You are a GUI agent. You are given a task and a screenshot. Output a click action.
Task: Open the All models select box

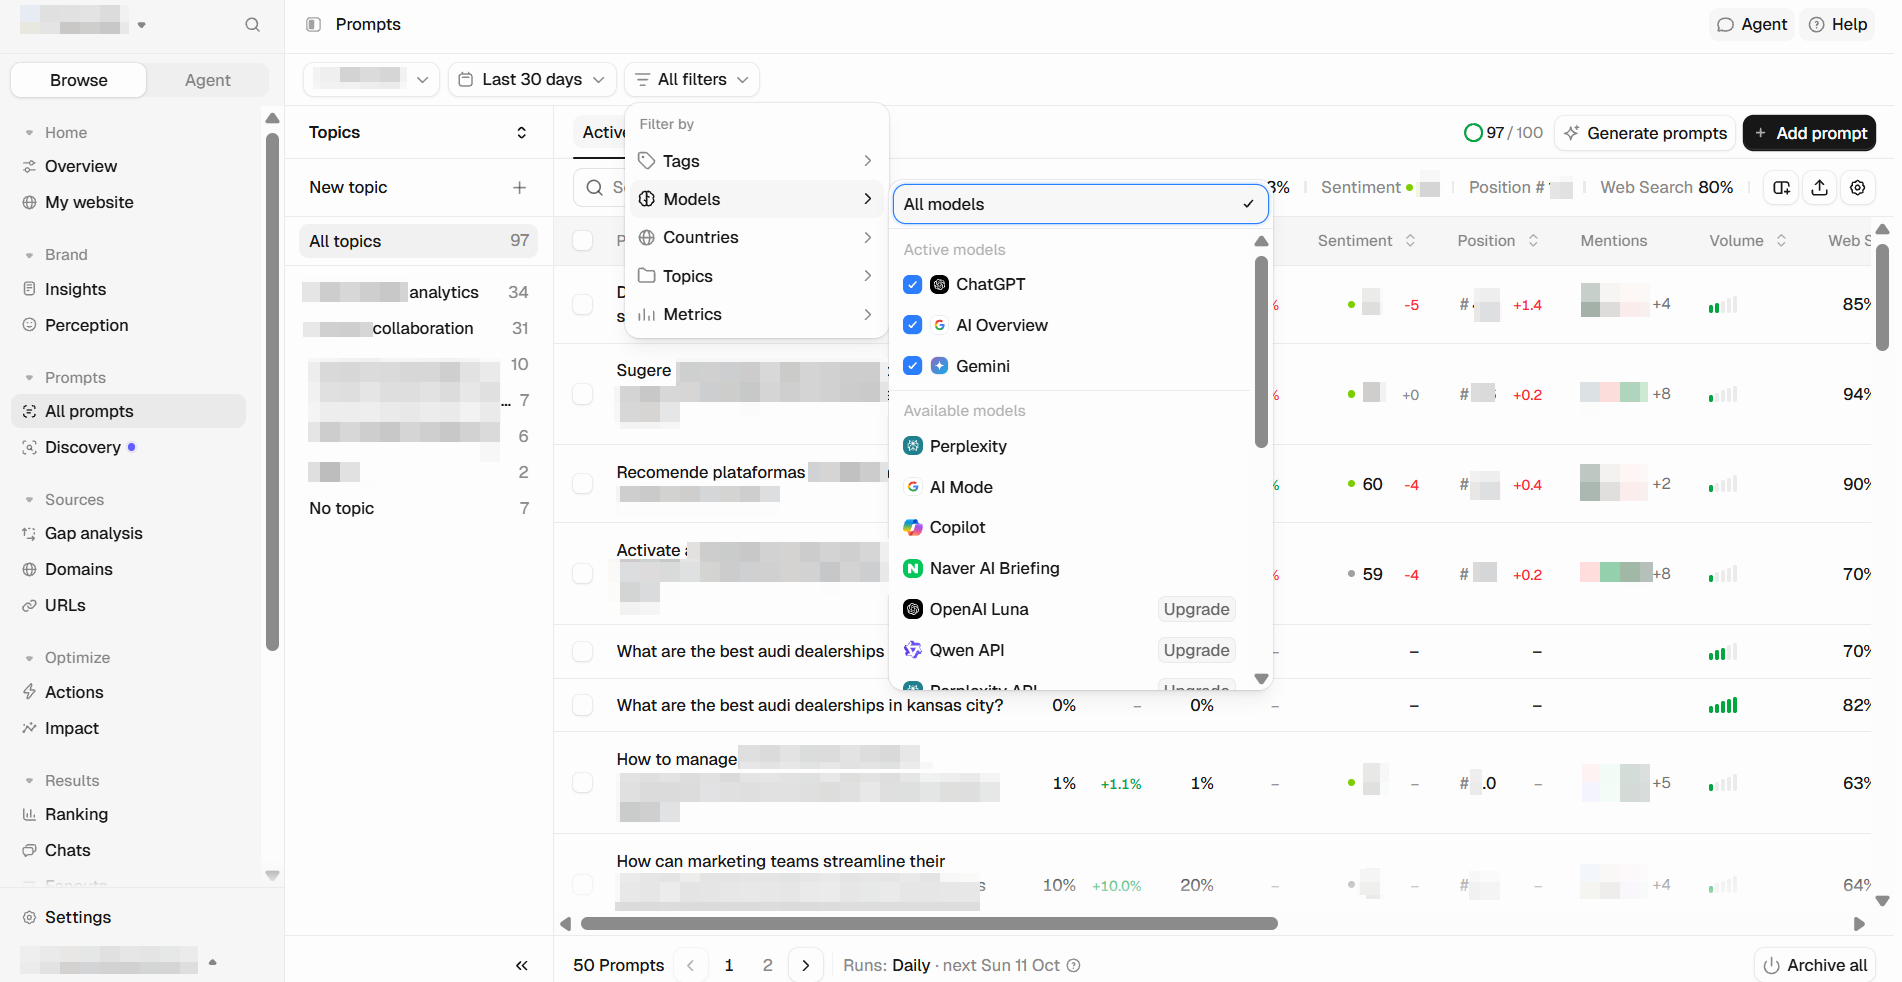tap(1080, 205)
